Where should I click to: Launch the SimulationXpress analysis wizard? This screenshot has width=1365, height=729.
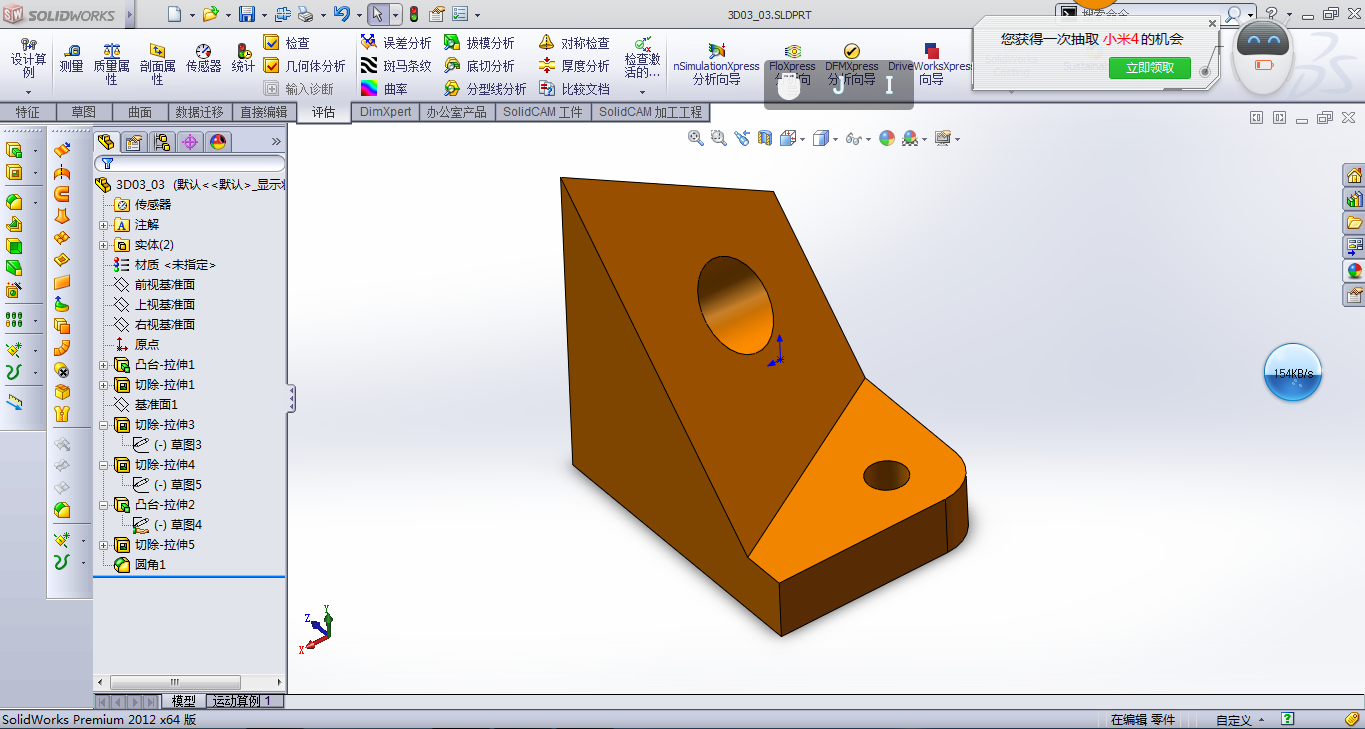(x=716, y=64)
